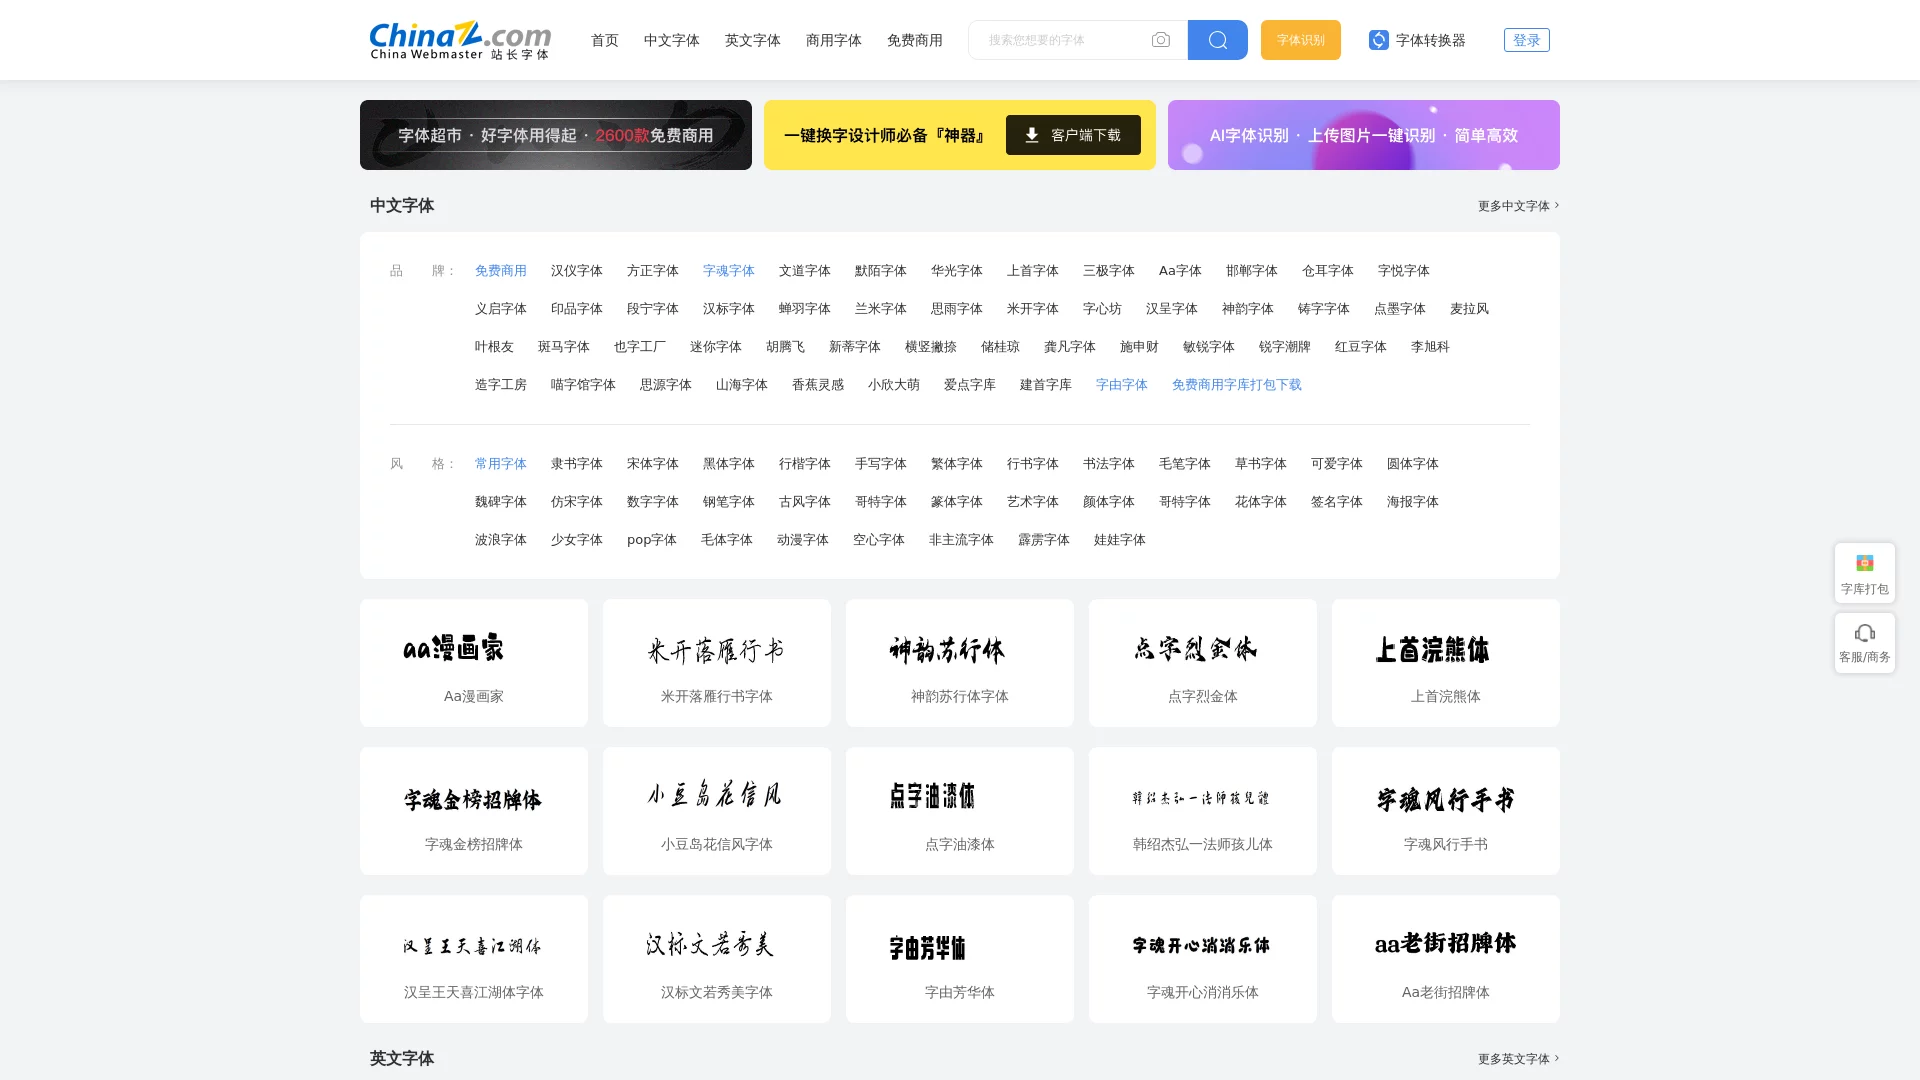Click the magnifier search icon
The height and width of the screenshot is (1080, 1920).
(x=1217, y=40)
